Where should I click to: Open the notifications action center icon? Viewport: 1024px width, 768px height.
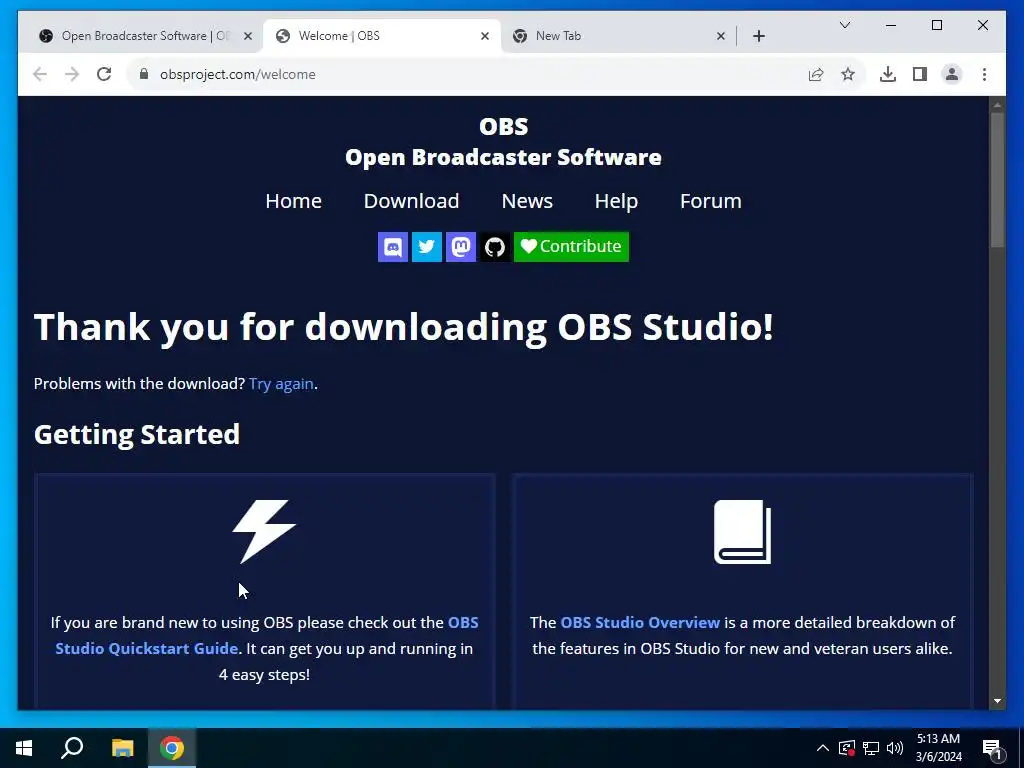[x=992, y=749]
